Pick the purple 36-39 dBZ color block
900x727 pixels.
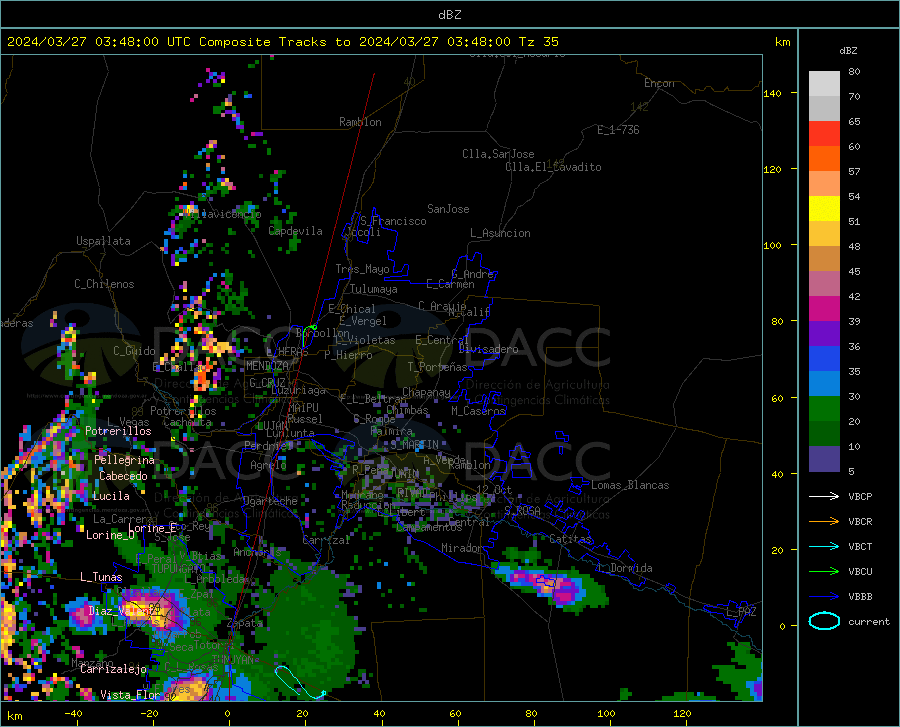tap(824, 334)
